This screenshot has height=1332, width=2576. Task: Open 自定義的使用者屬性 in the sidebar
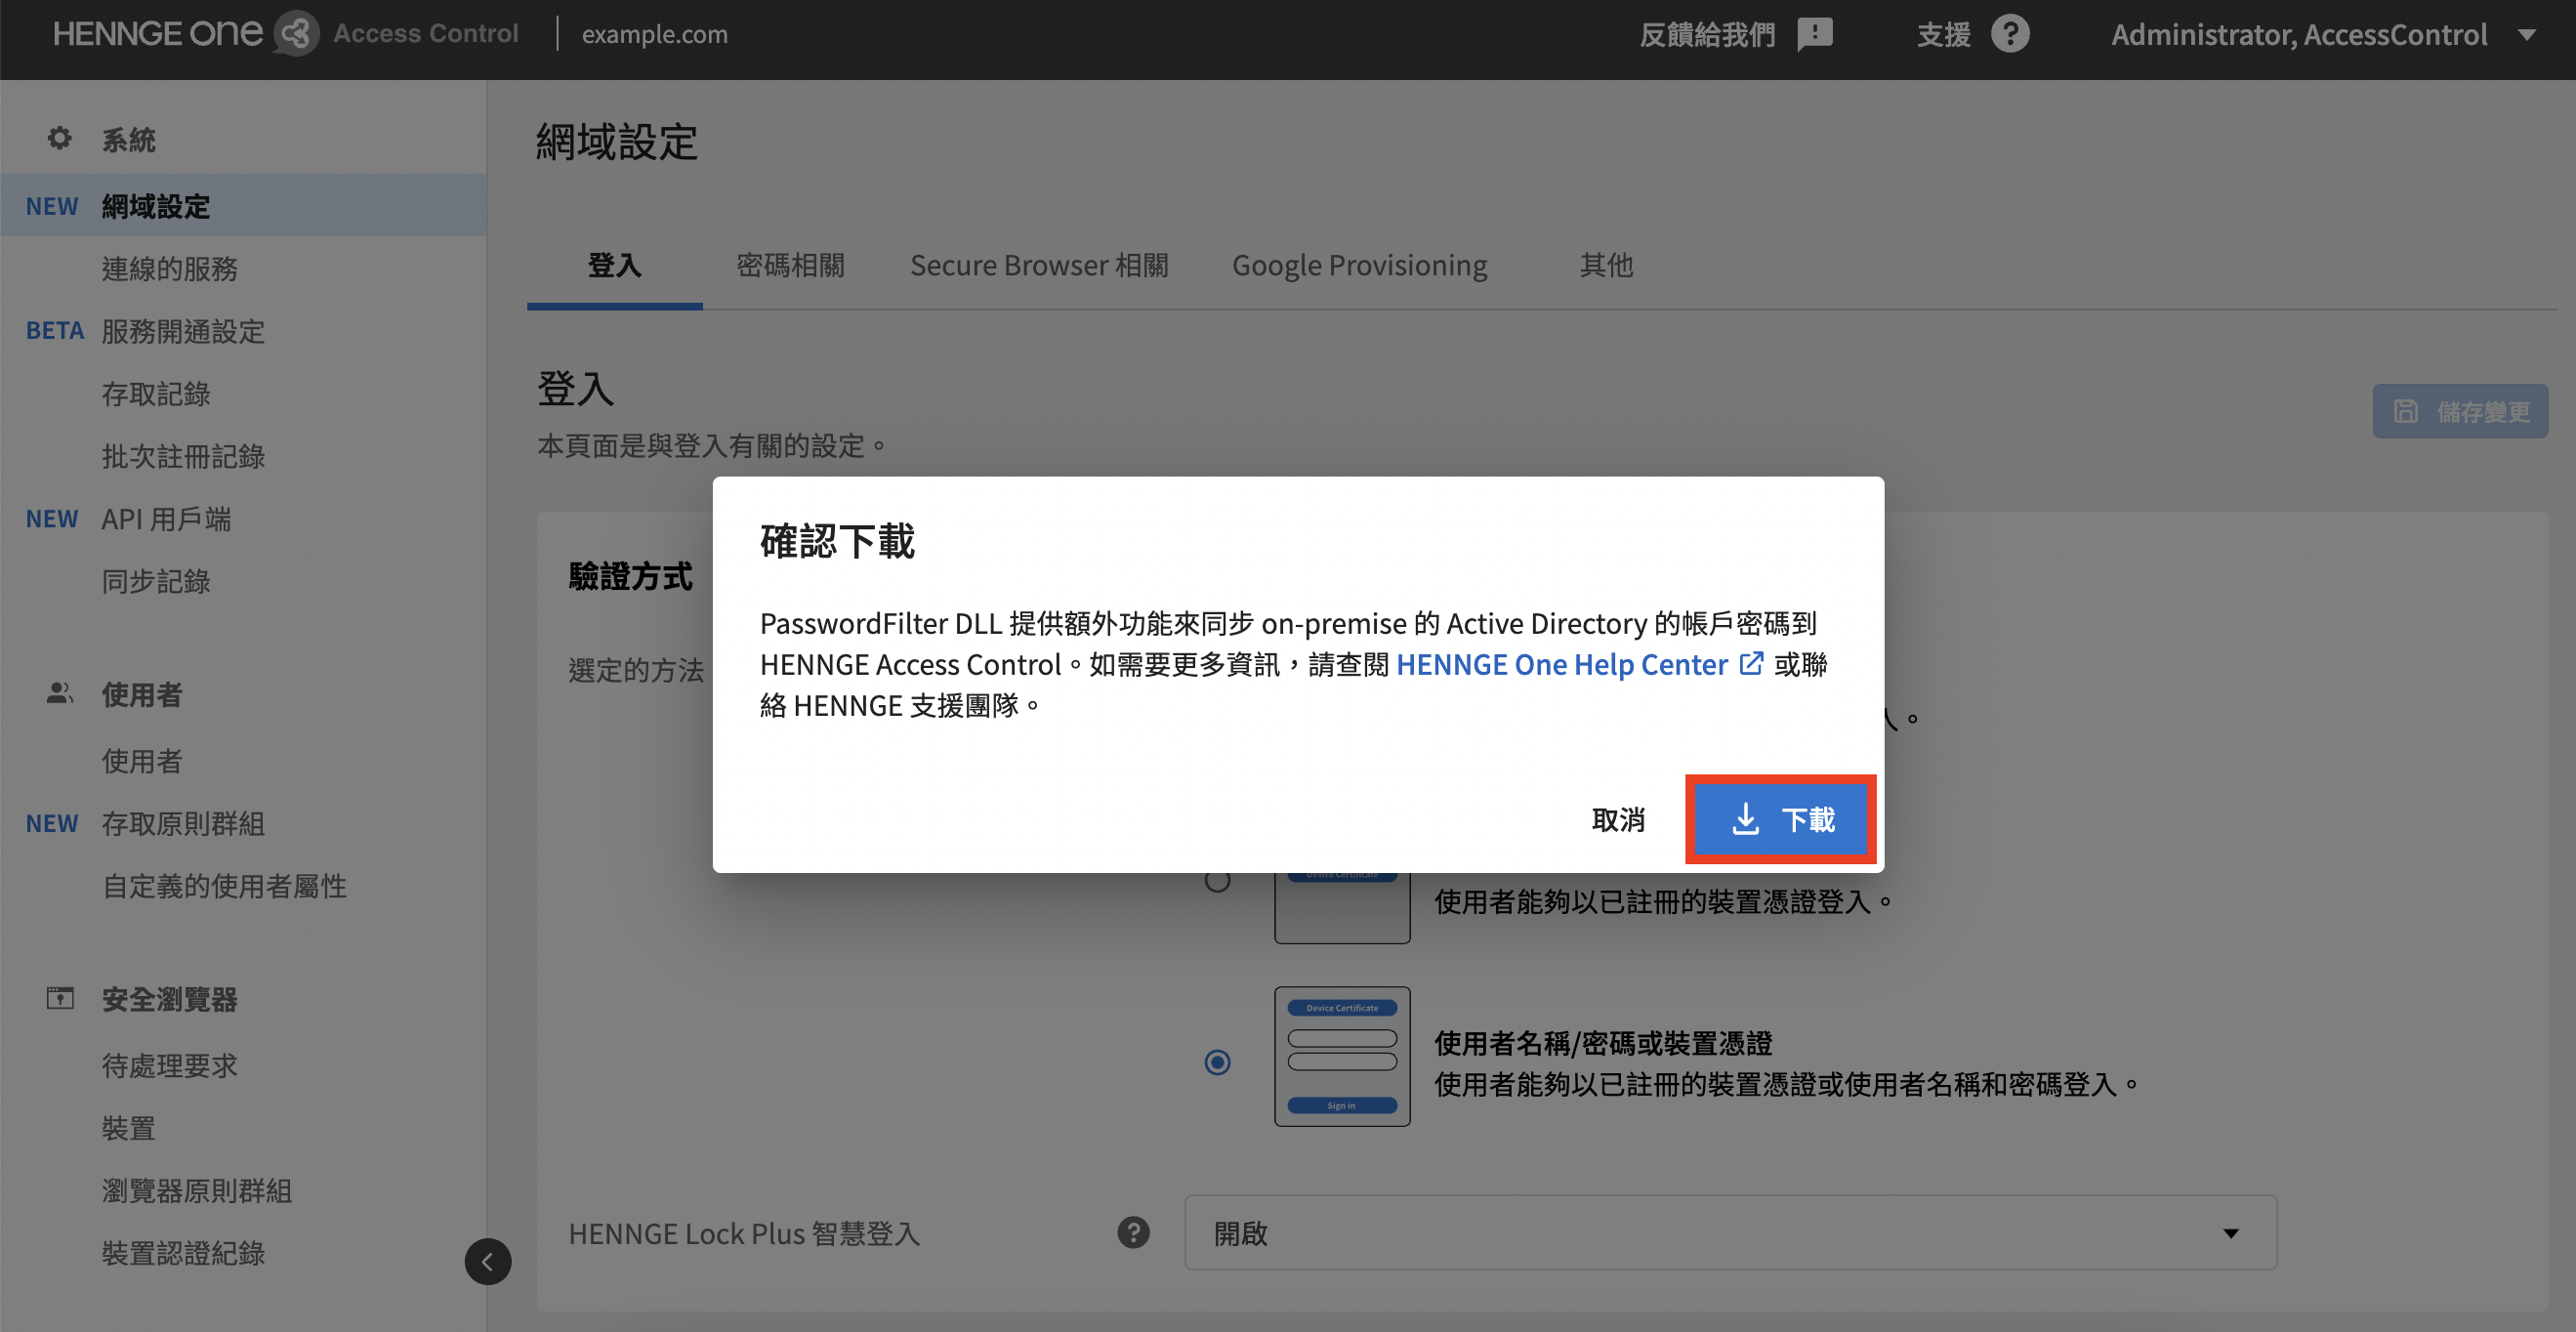(224, 885)
